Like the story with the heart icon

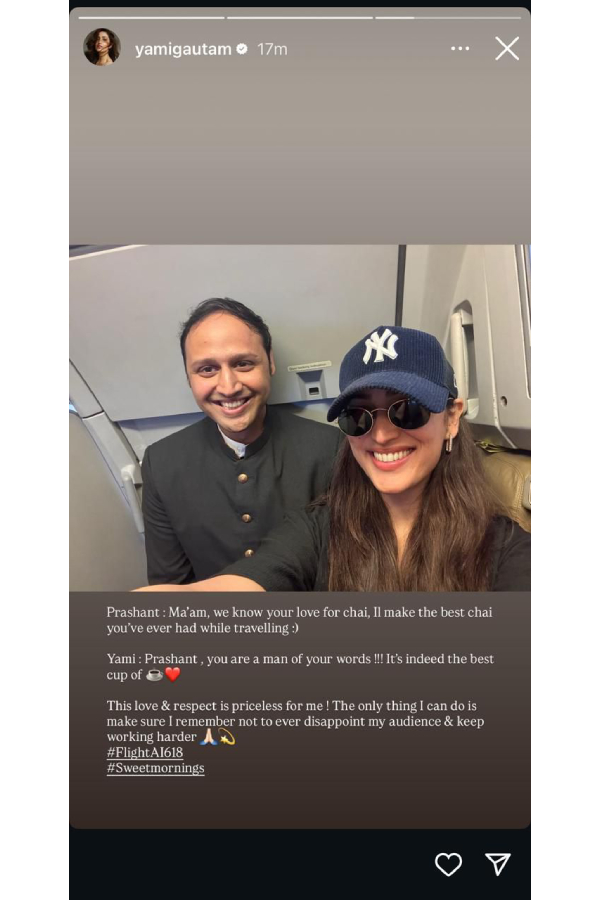point(448,864)
